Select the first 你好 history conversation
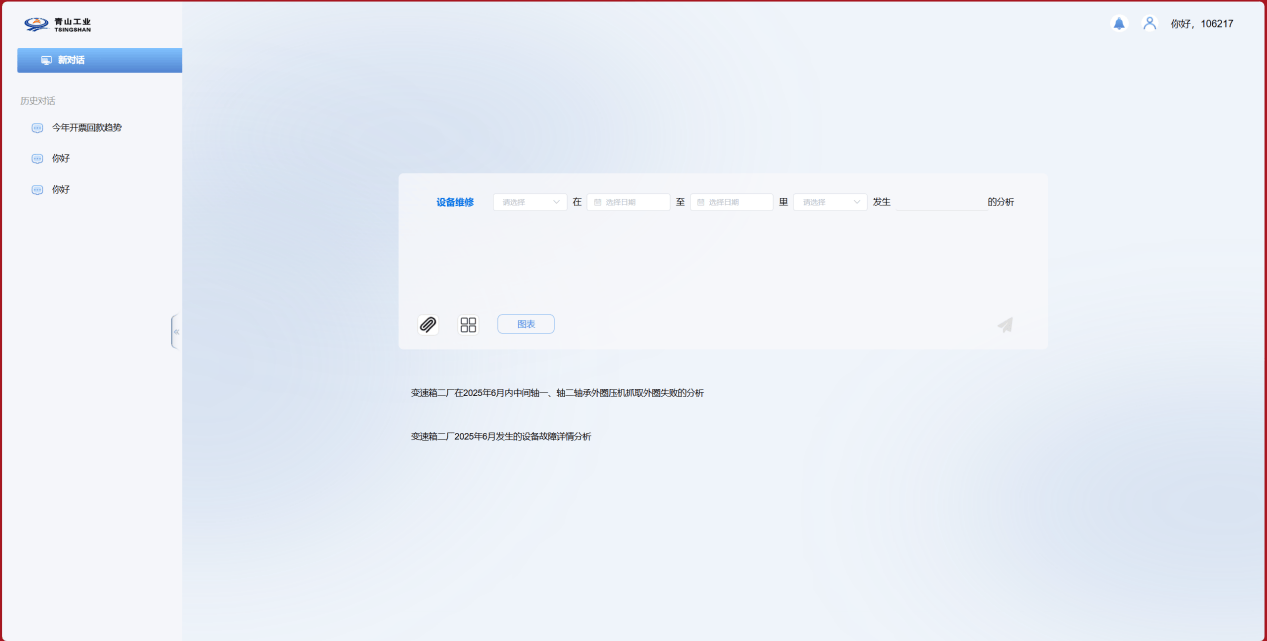Image resolution: width=1267 pixels, height=641 pixels. 61,159
